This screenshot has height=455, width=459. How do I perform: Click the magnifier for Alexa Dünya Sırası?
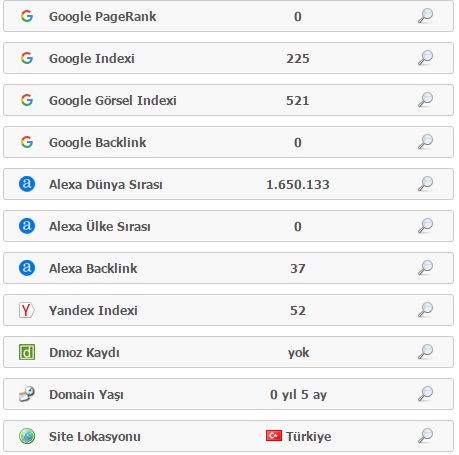[x=425, y=184]
